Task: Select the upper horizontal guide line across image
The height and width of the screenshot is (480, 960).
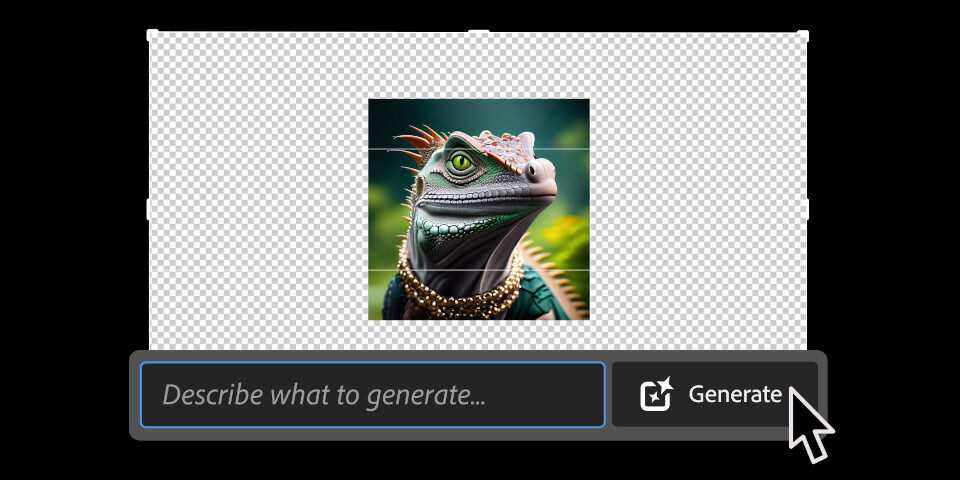Action: [x=390, y=150]
